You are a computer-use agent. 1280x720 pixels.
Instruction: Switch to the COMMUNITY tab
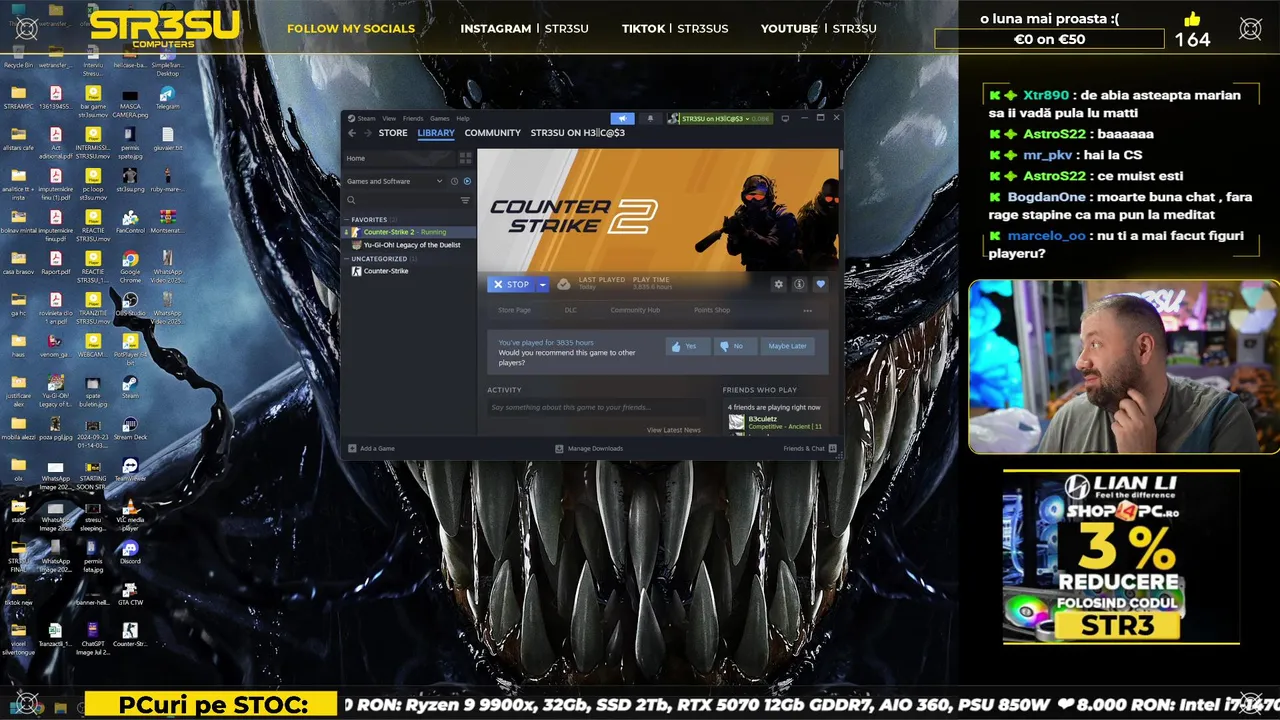pyautogui.click(x=492, y=133)
